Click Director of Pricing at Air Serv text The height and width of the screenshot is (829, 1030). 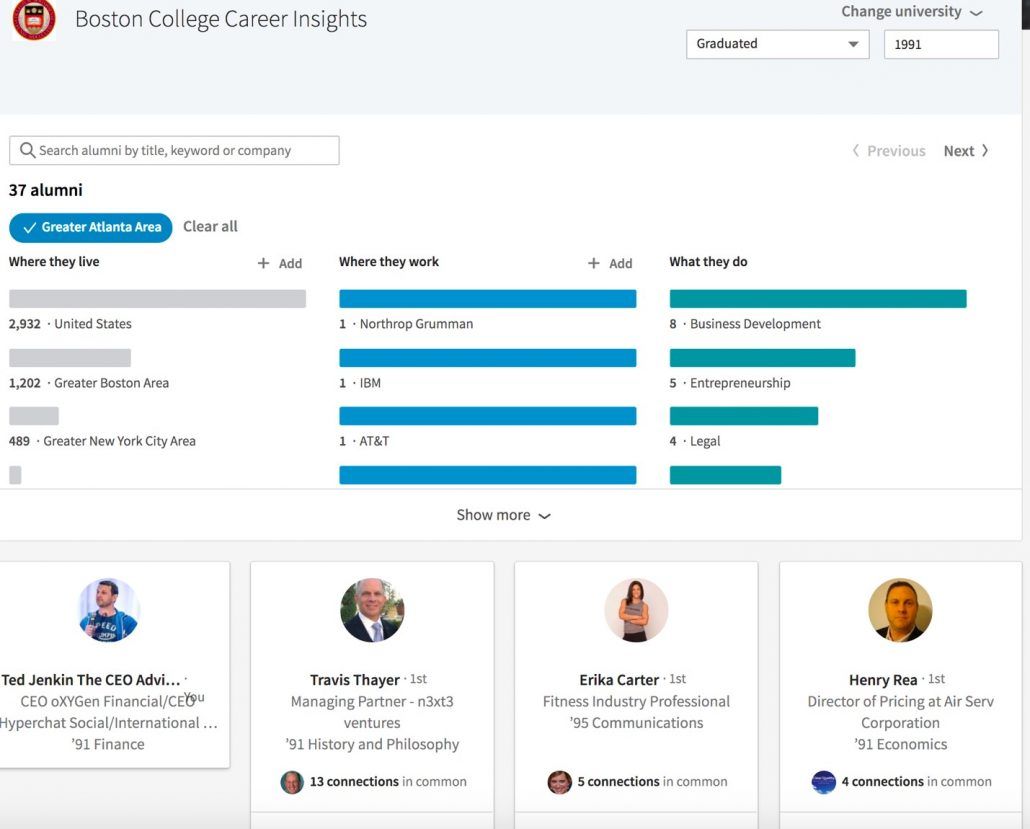901,712
